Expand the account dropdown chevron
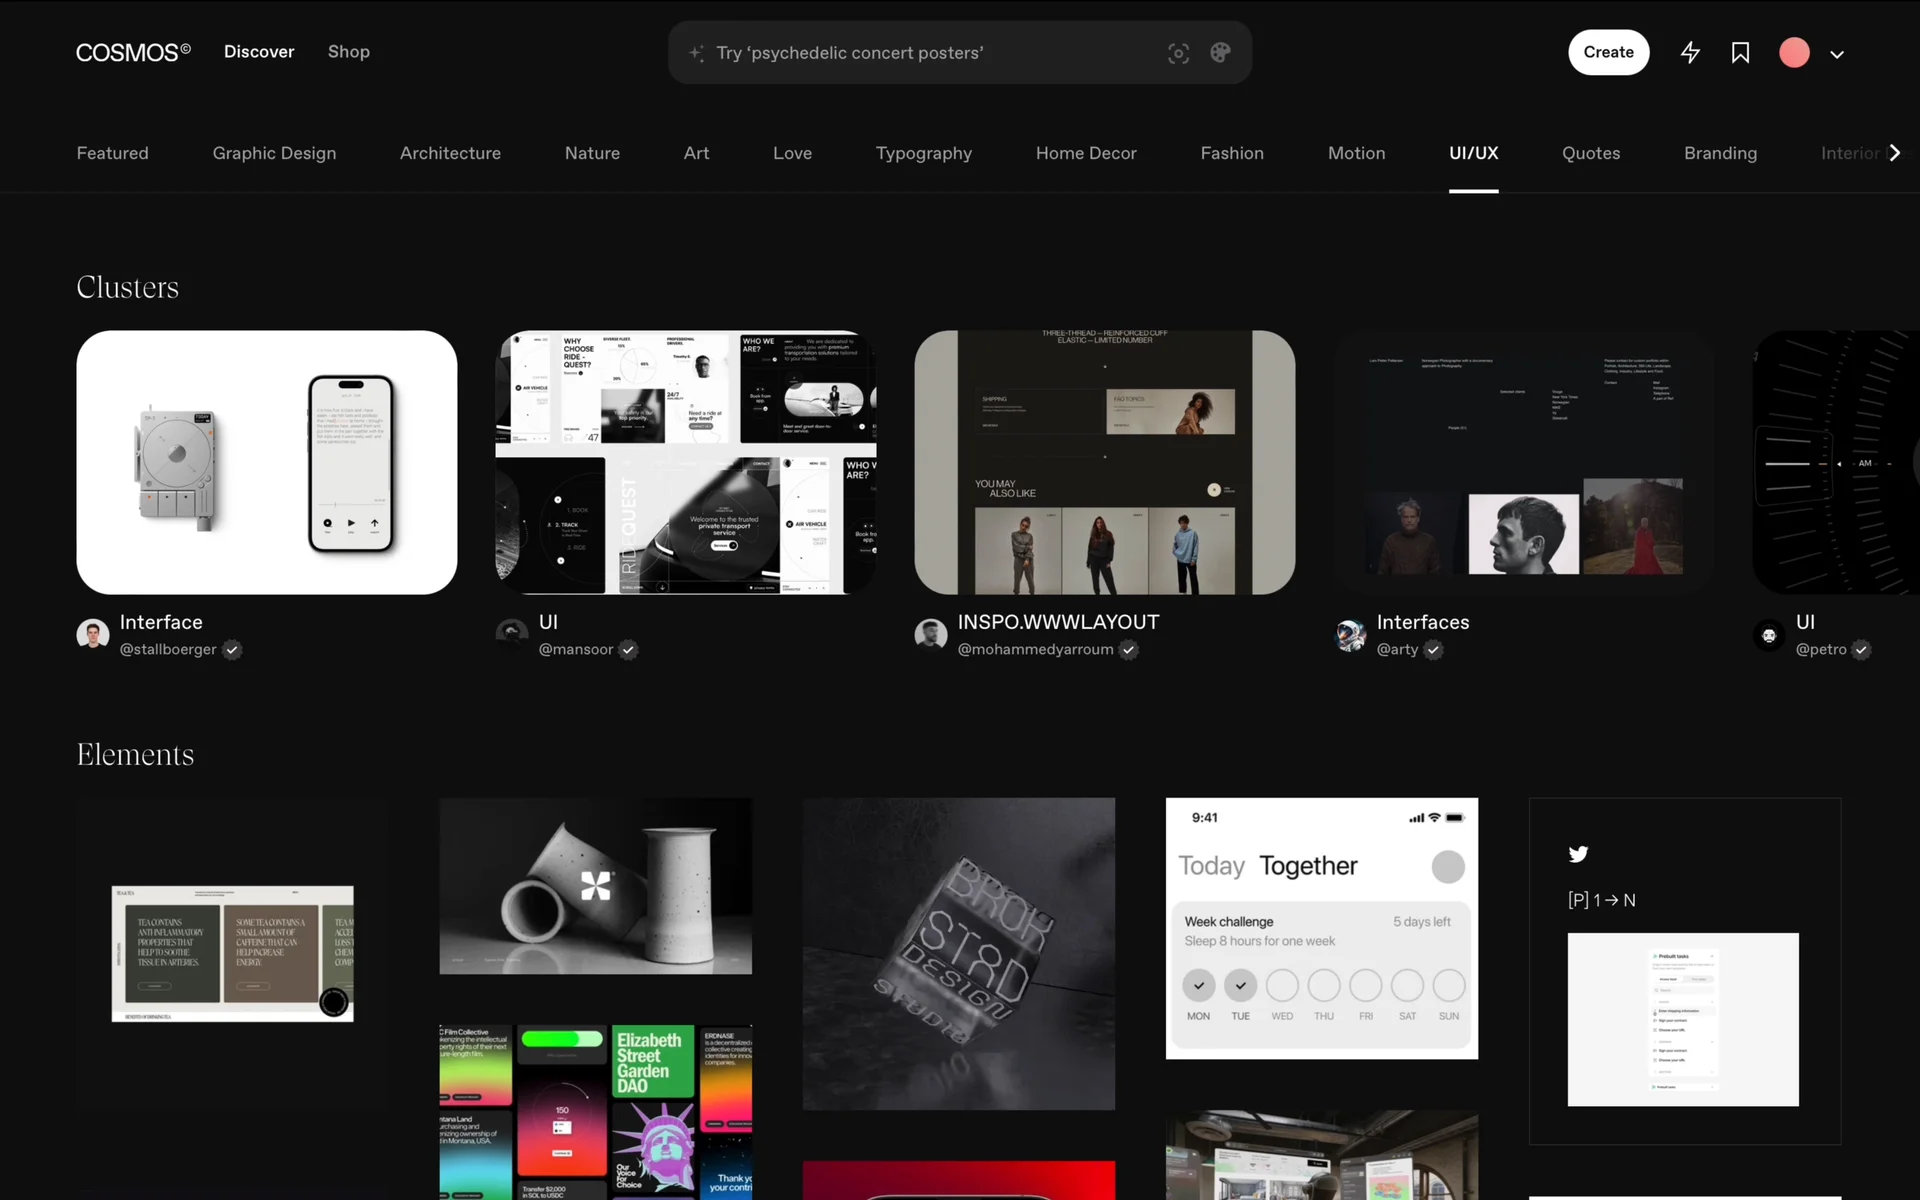 coord(1837,55)
